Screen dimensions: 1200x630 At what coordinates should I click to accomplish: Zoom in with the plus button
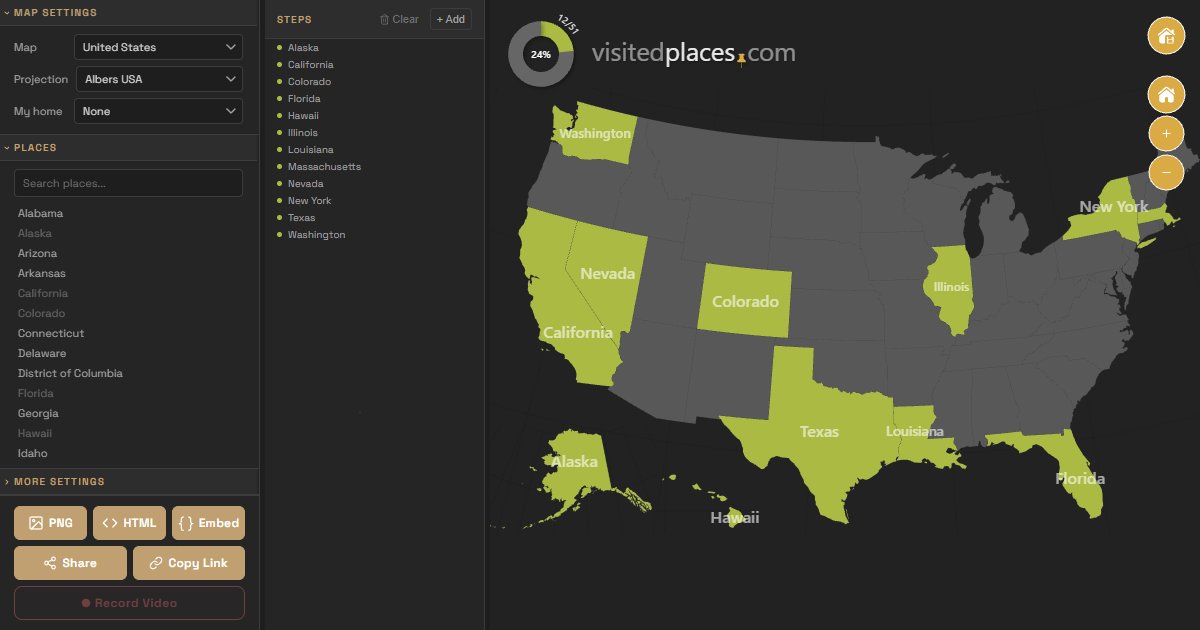[x=1165, y=133]
